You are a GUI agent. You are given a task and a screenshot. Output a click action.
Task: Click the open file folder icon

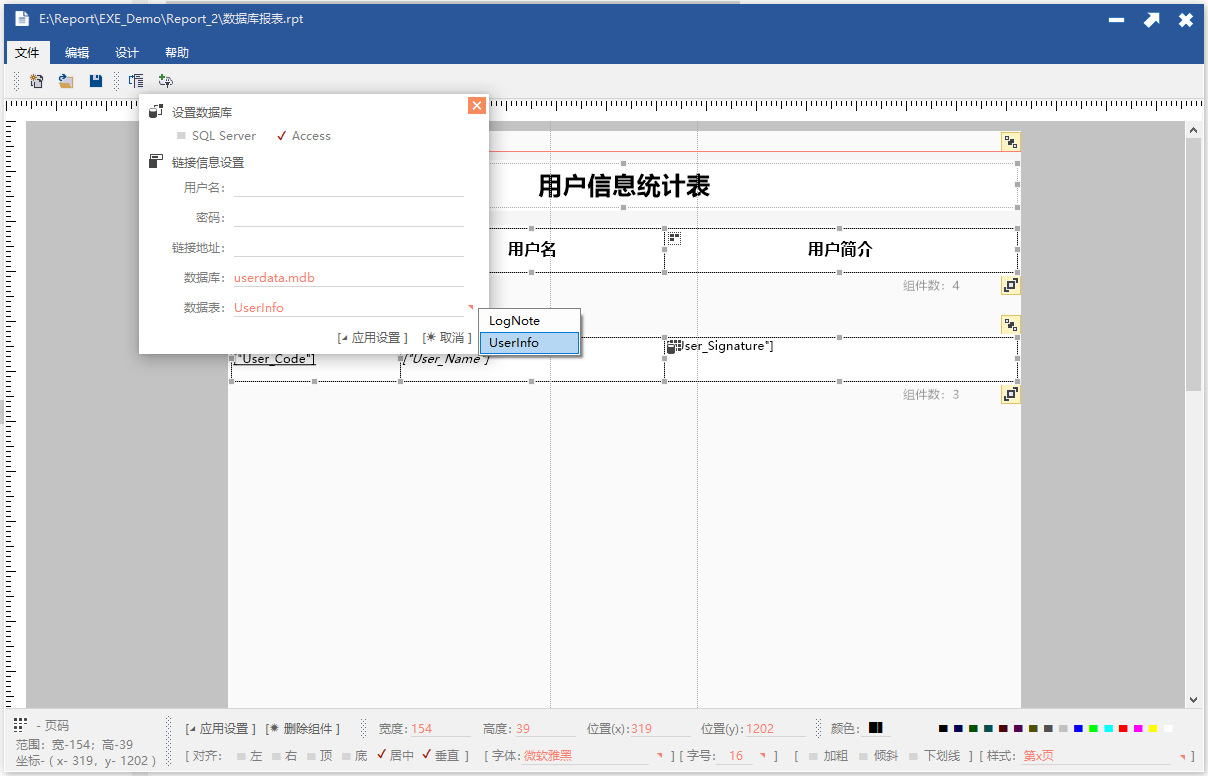[66, 81]
